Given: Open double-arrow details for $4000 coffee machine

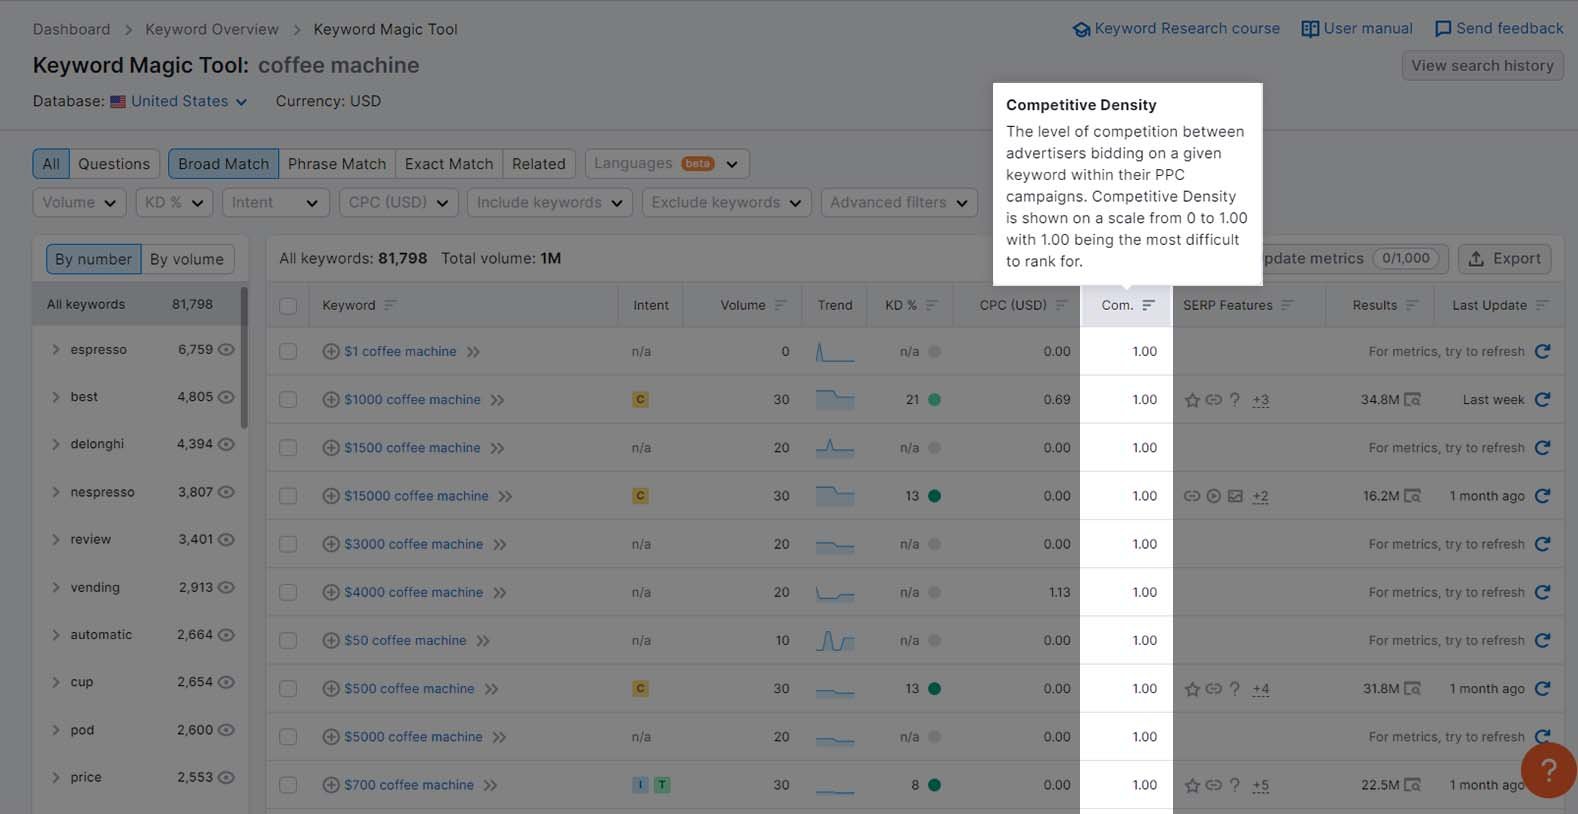Looking at the screenshot, I should tap(499, 592).
